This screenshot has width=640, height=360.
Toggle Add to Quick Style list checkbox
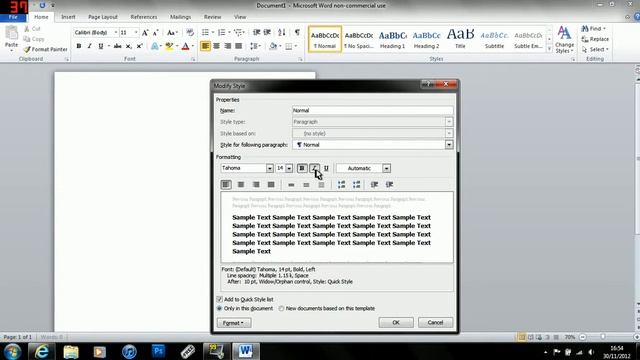(x=220, y=299)
